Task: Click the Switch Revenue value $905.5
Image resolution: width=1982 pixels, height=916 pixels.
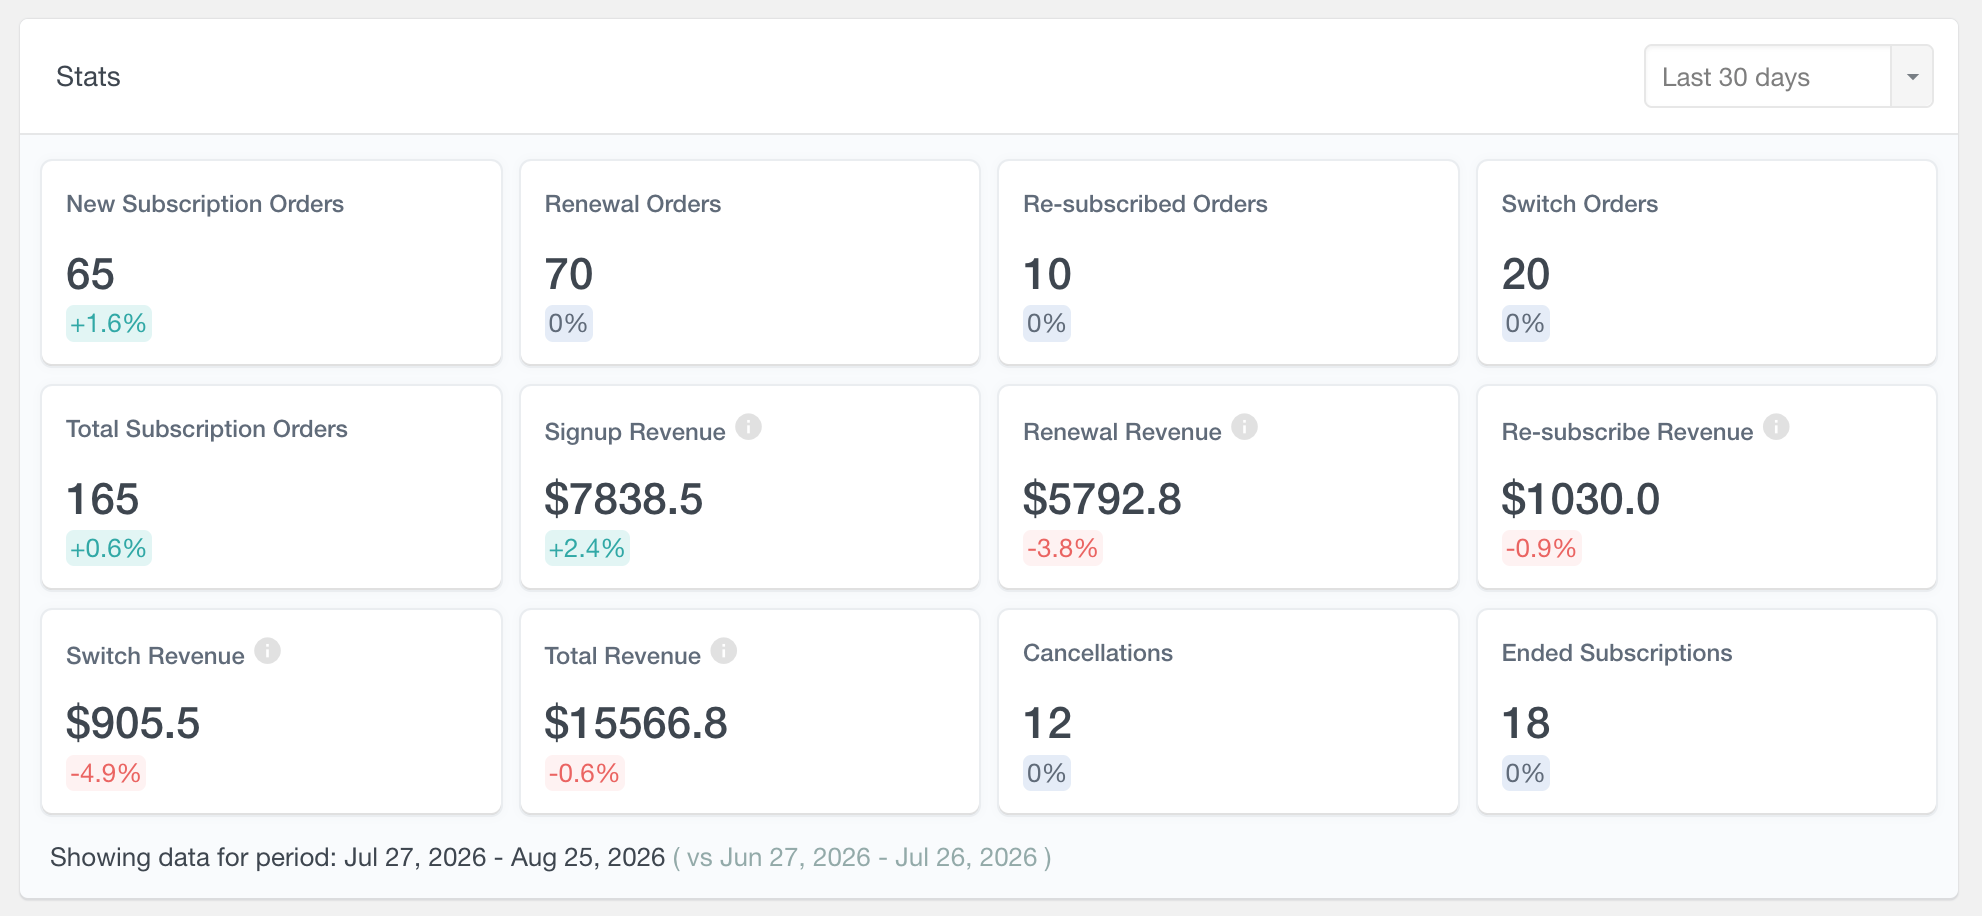Action: tap(133, 723)
